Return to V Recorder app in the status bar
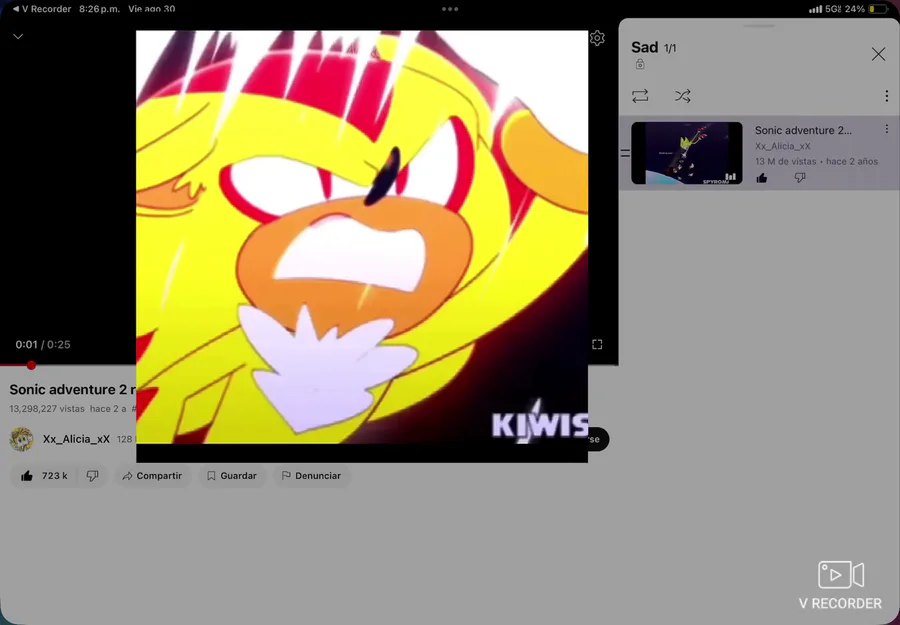The width and height of the screenshot is (900, 625). click(41, 9)
